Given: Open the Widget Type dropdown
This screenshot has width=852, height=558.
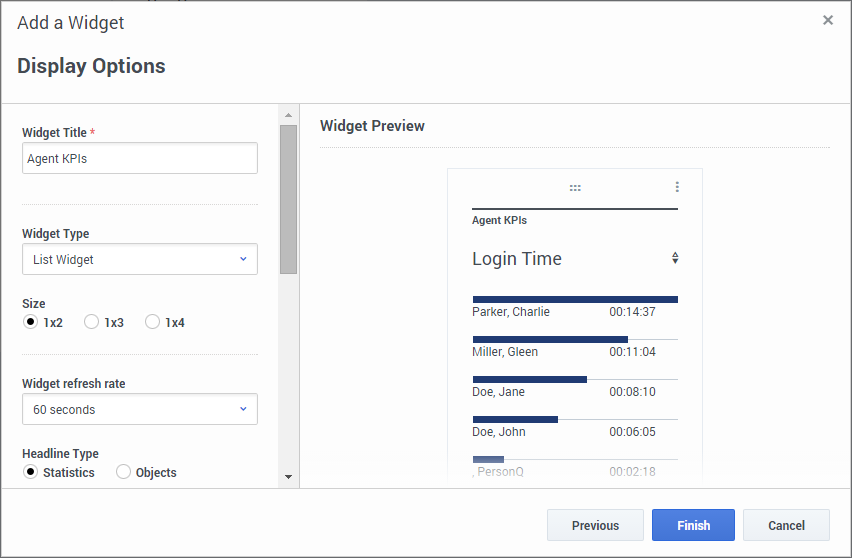Looking at the screenshot, I should (x=140, y=259).
